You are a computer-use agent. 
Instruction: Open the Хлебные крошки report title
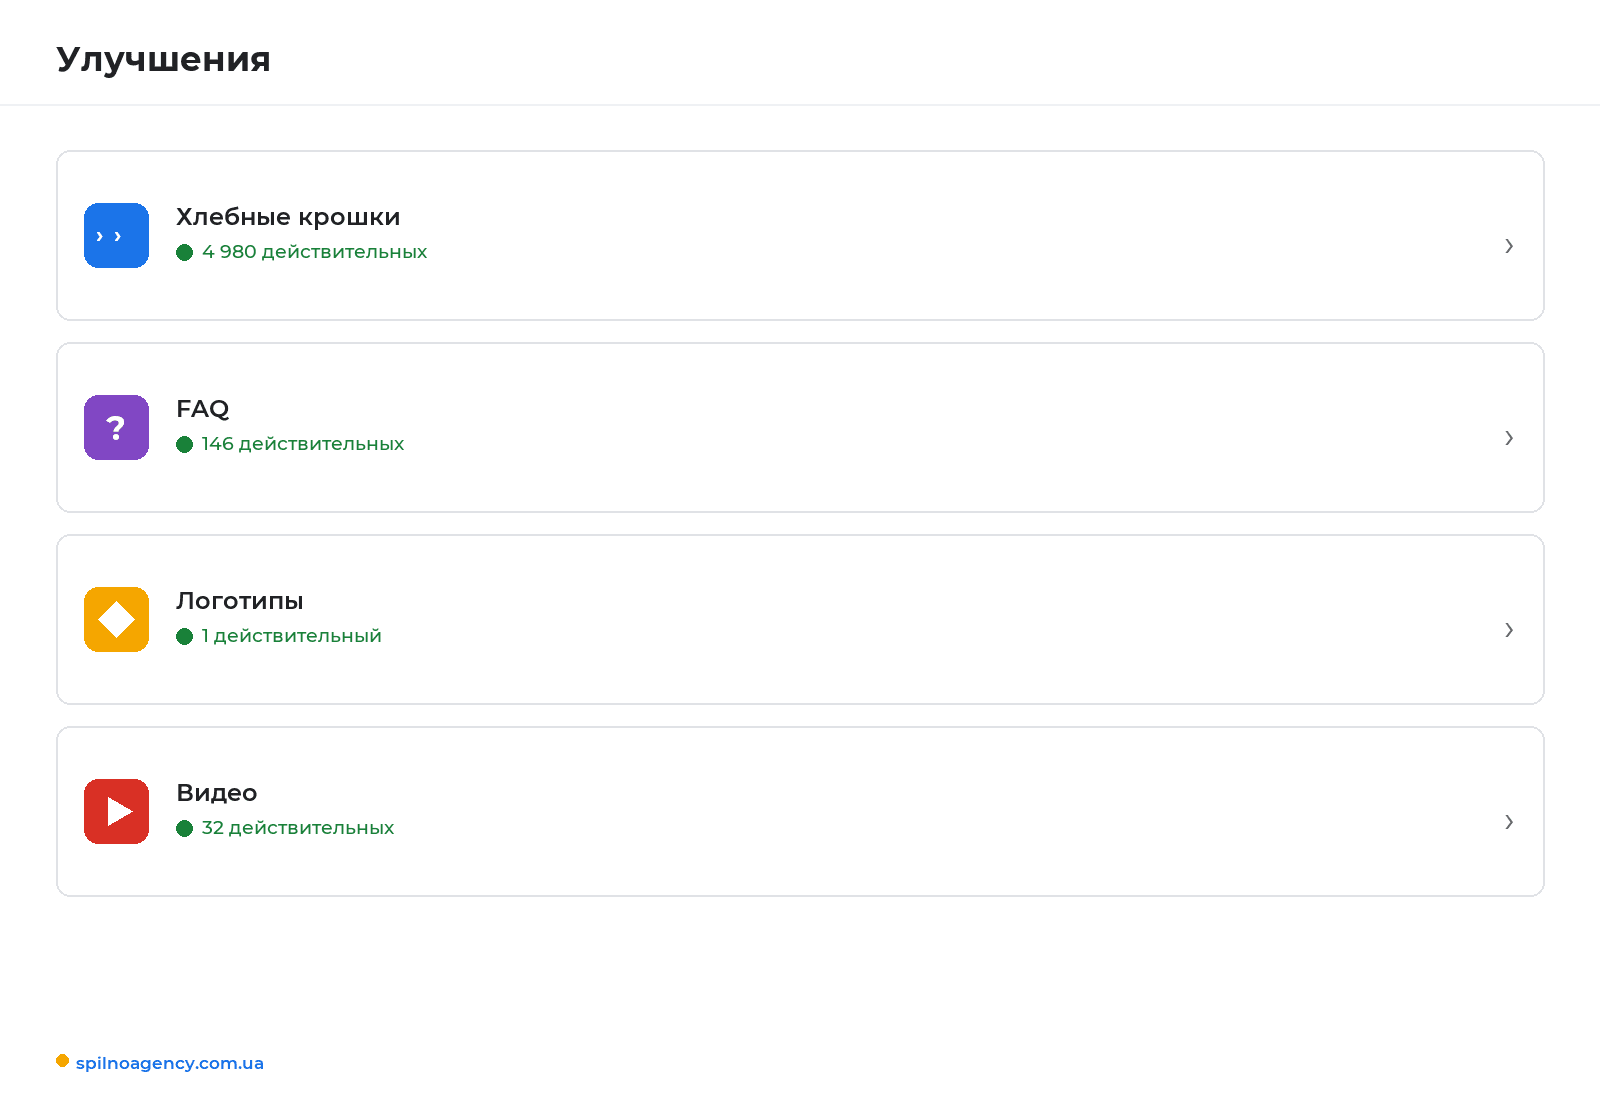click(288, 217)
